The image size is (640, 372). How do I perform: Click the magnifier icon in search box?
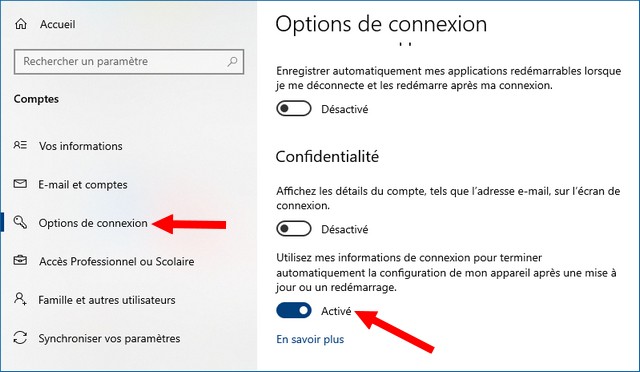(x=232, y=62)
